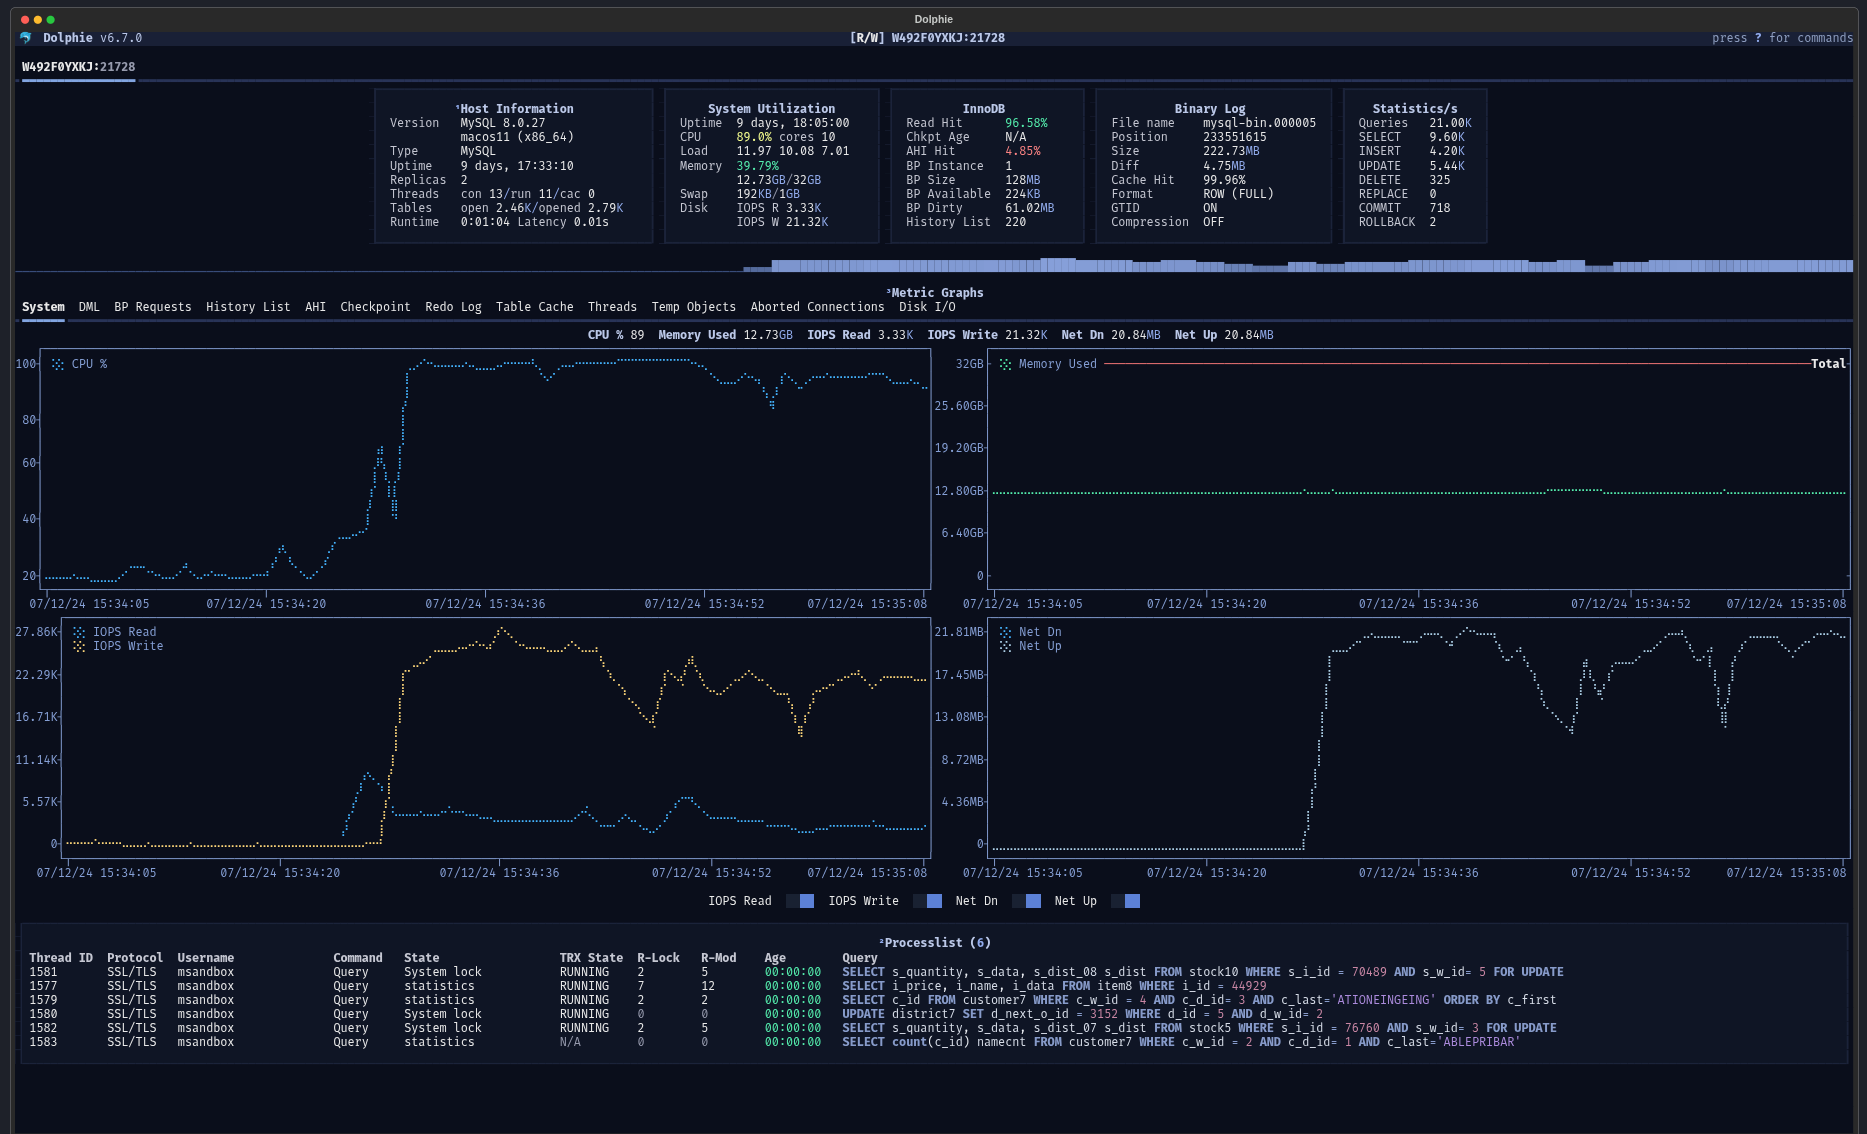1867x1134 pixels.
Task: Click the GTID ON value
Action: pos(1210,208)
